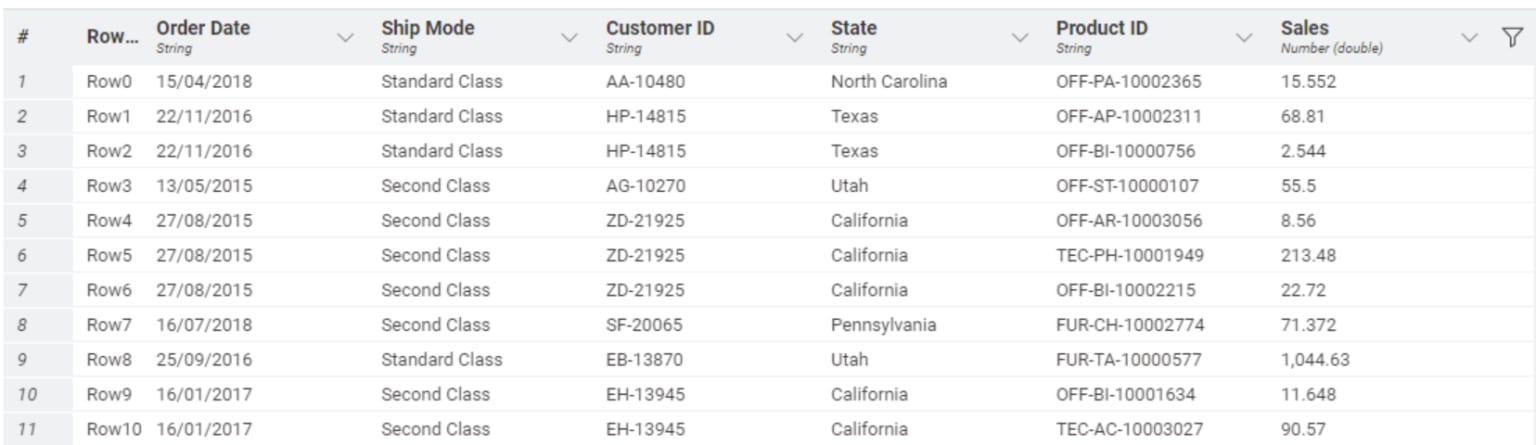Select product cell TEC-PH-10001949
The image size is (1536, 445).
tap(1130, 255)
